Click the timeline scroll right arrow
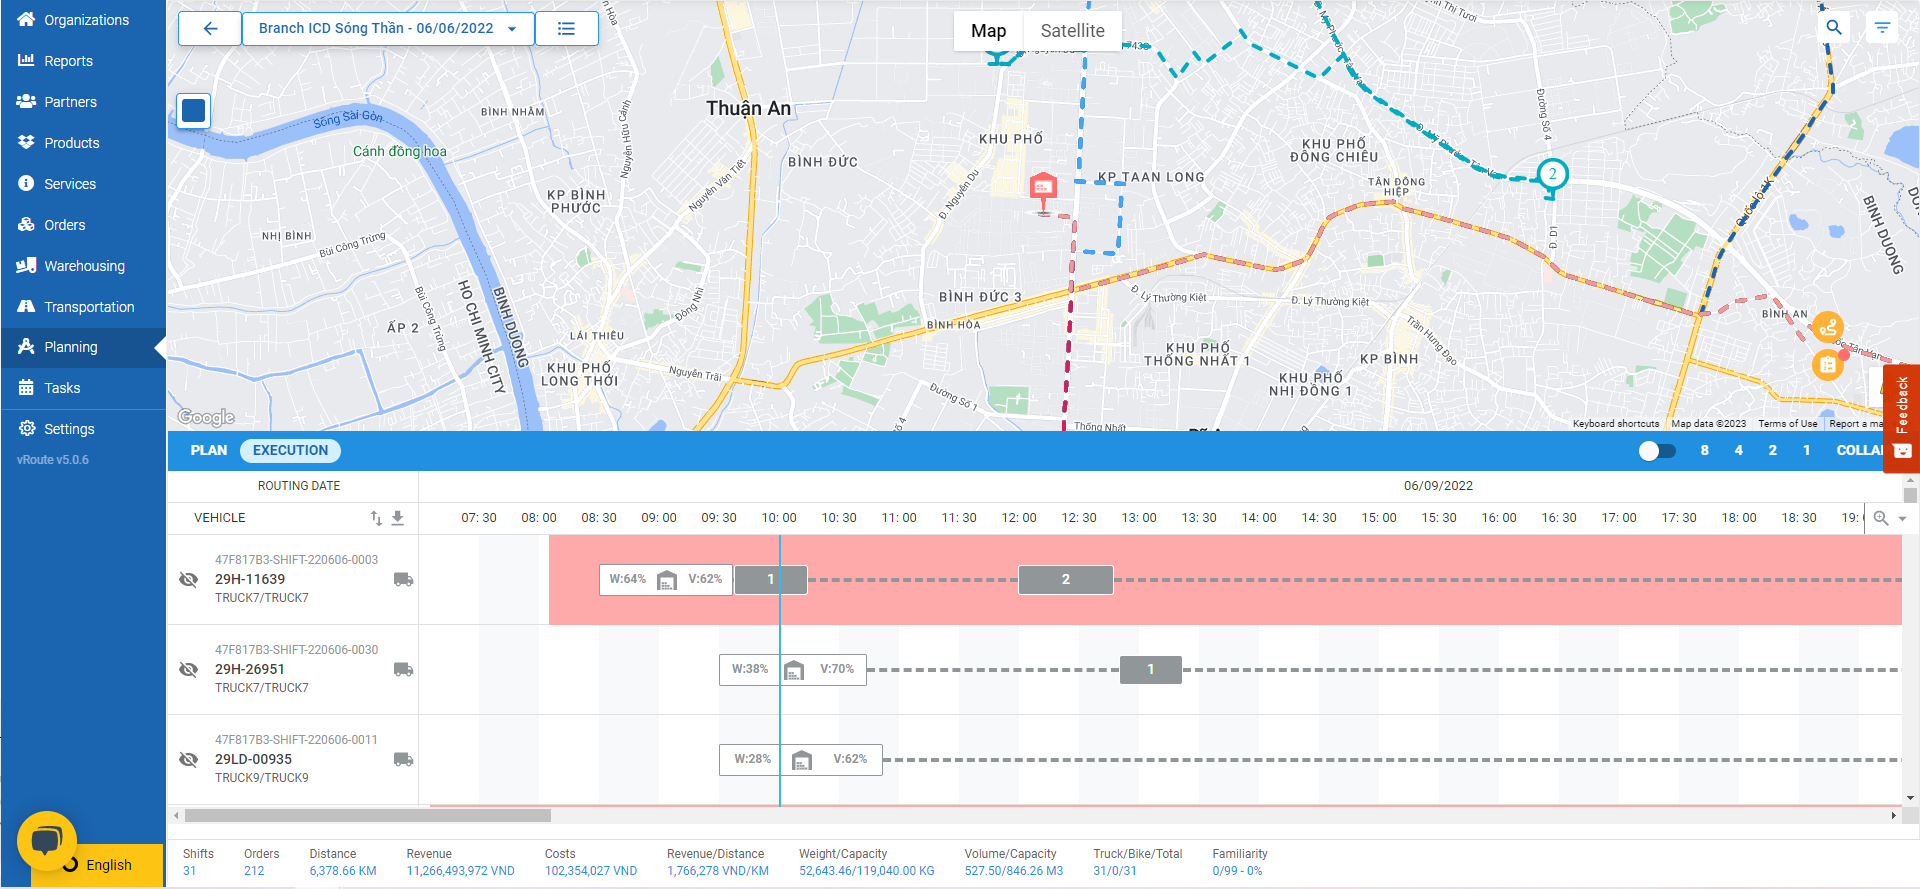This screenshot has height=889, width=1920. [x=1893, y=816]
